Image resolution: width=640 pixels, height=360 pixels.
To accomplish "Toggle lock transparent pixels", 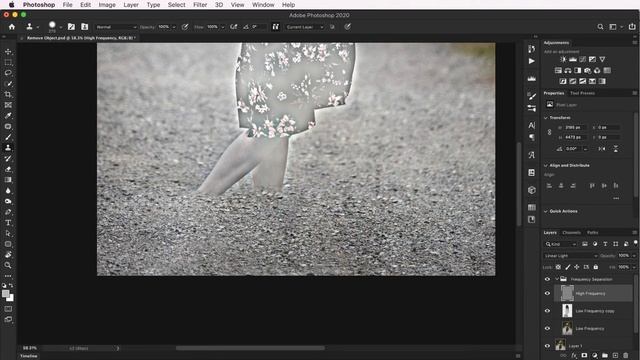I will click(x=558, y=267).
